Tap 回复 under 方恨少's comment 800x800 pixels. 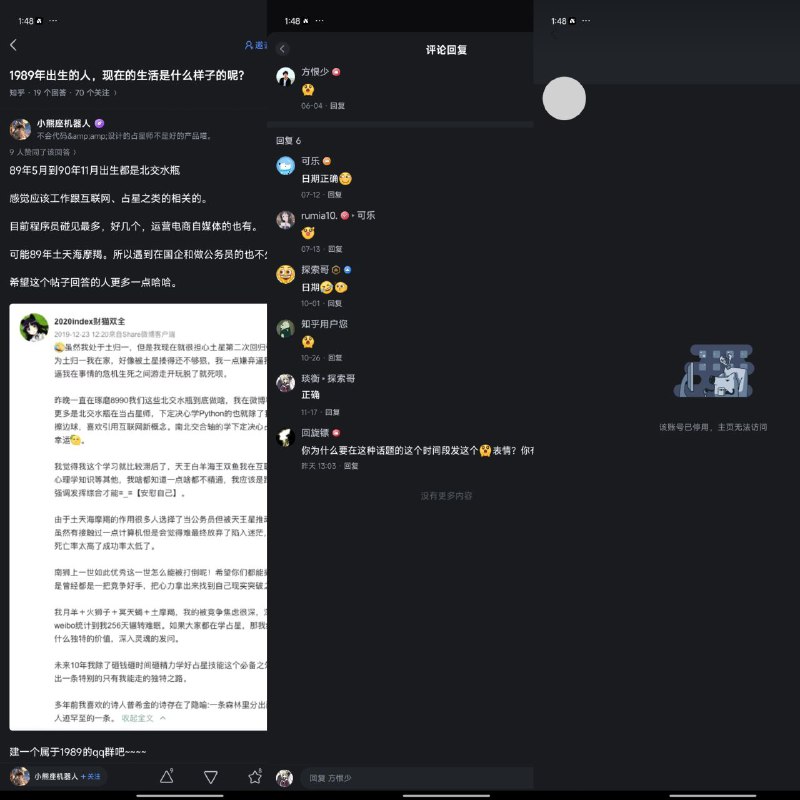[339, 105]
